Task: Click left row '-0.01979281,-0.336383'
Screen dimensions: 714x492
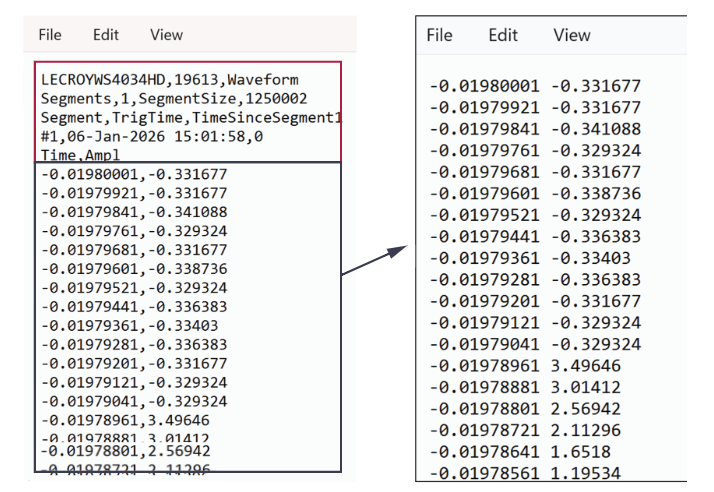Action: 134,344
